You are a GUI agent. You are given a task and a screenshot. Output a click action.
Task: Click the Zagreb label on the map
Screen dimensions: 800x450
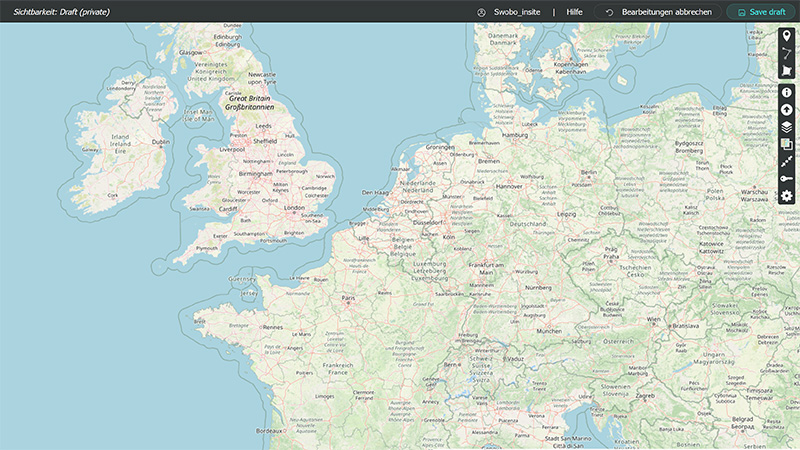click(x=645, y=395)
